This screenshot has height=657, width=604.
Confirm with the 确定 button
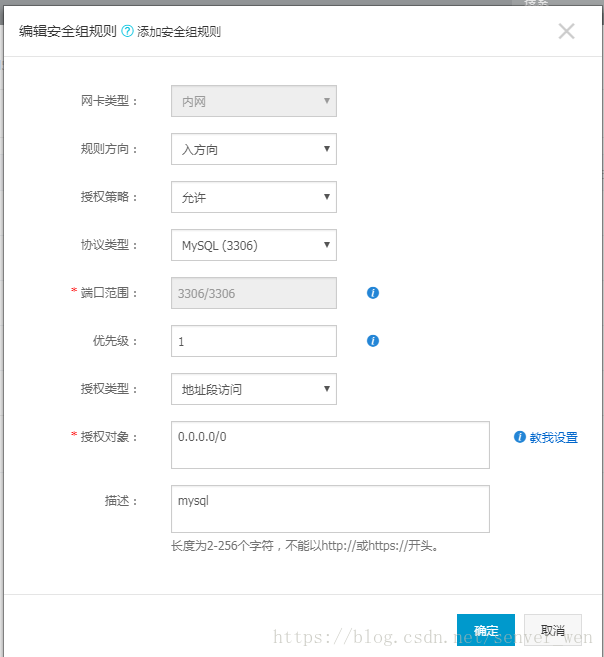(486, 630)
